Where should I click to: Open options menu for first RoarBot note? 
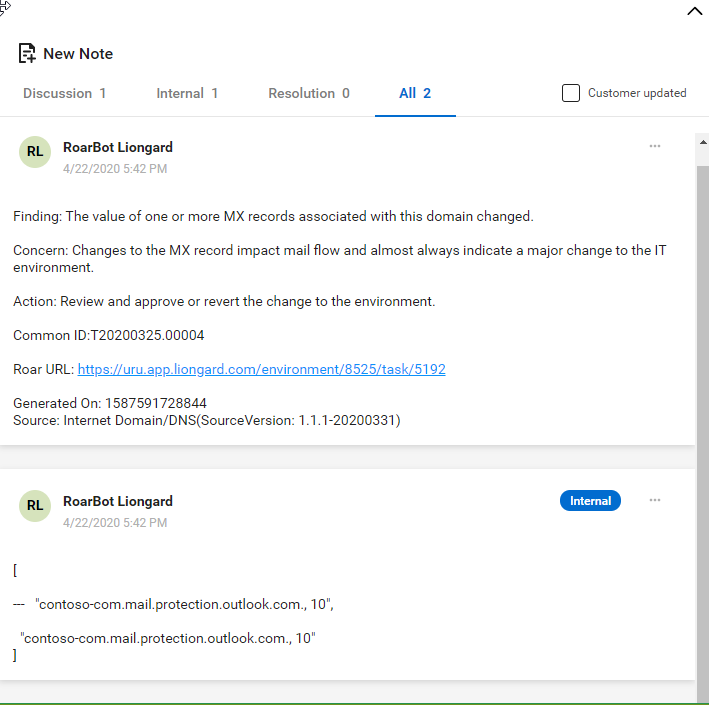[655, 146]
